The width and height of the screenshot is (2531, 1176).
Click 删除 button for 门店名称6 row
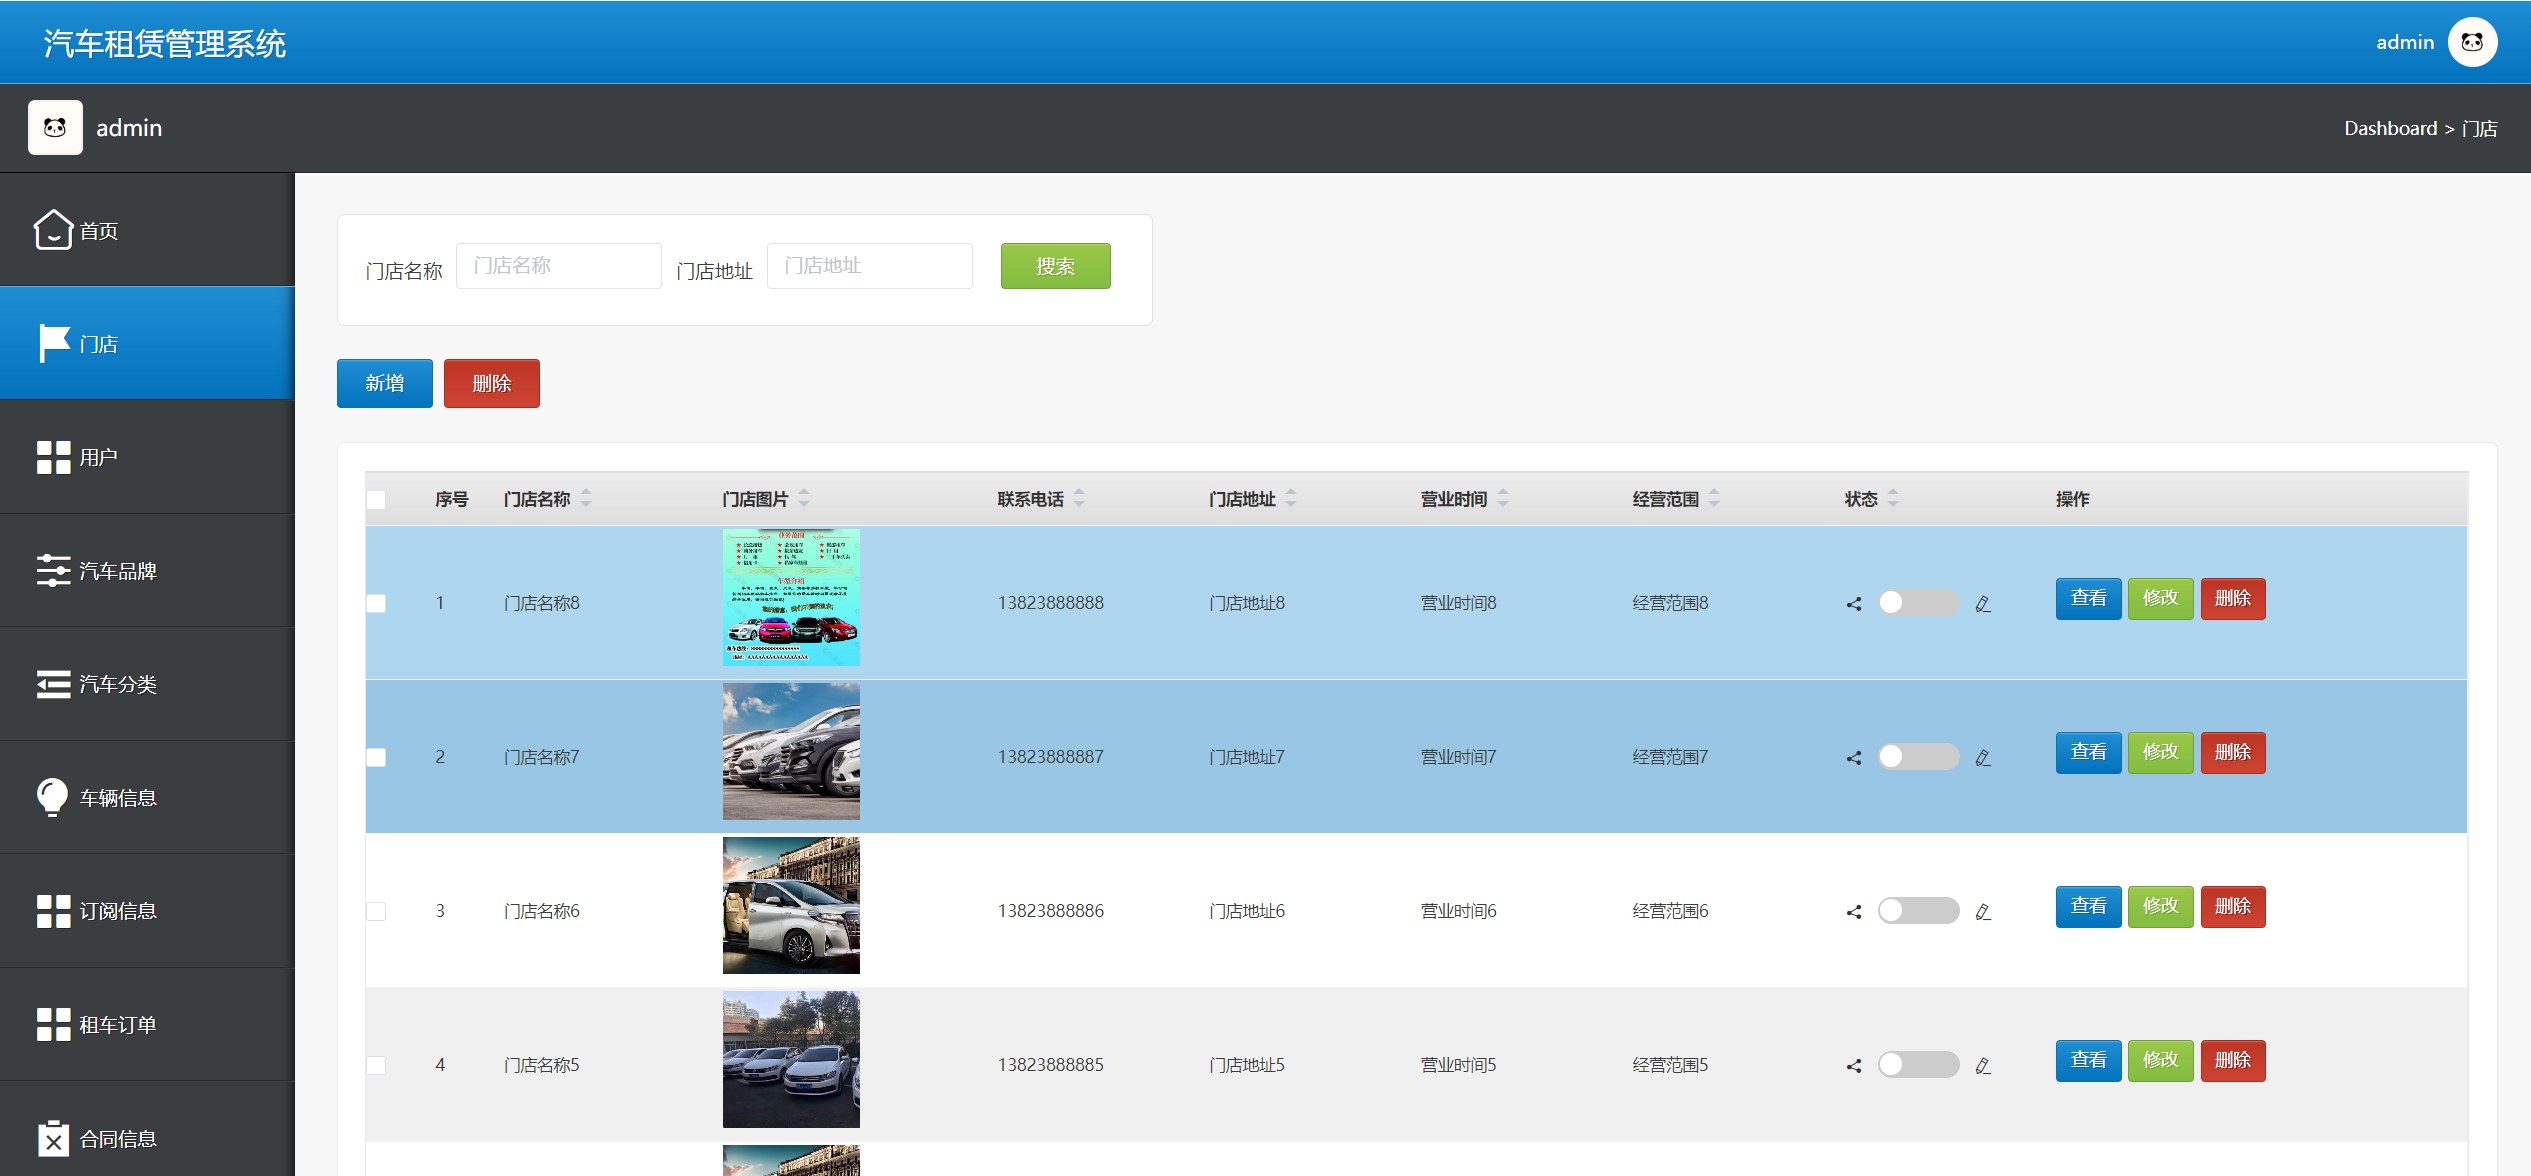(2232, 907)
